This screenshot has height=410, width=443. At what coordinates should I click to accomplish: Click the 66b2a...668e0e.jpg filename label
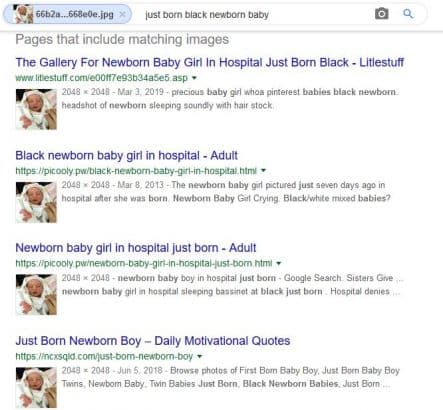[75, 15]
